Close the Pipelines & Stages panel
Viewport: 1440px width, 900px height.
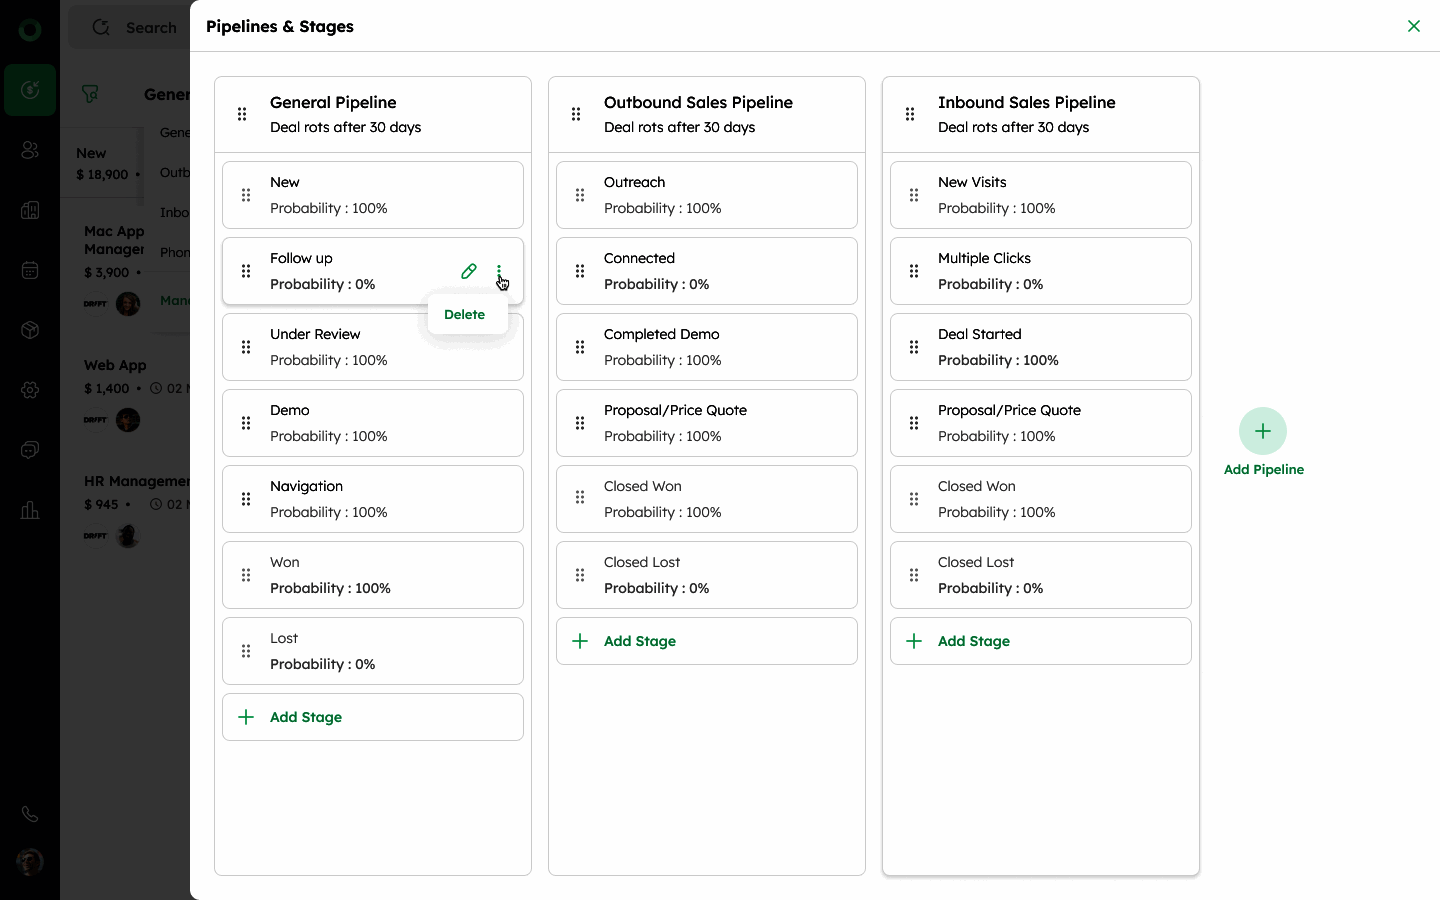coord(1413,26)
